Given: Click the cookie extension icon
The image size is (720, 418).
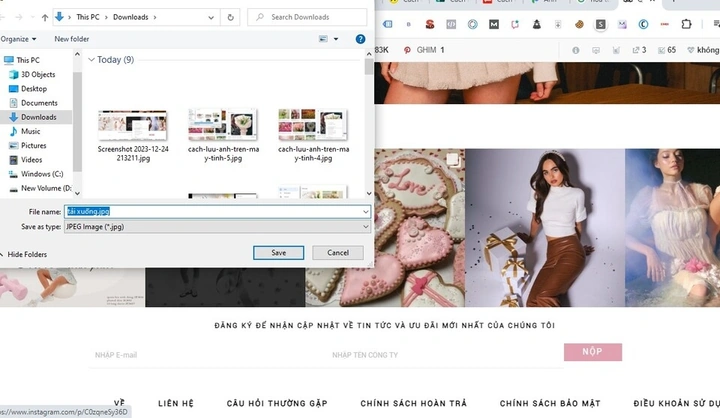Looking at the screenshot, I should tap(579, 24).
